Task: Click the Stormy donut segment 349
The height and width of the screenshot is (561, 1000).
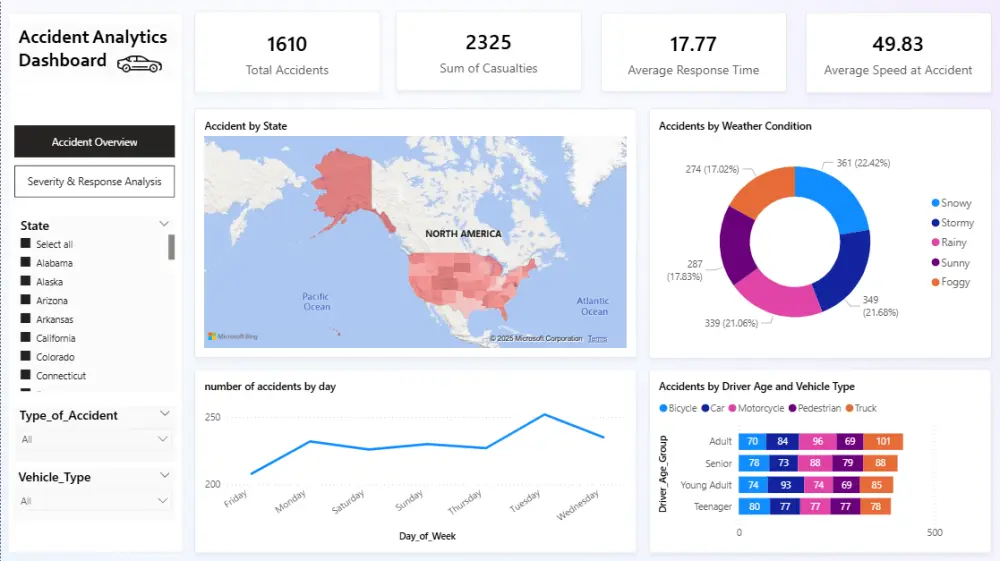Action: click(x=846, y=271)
